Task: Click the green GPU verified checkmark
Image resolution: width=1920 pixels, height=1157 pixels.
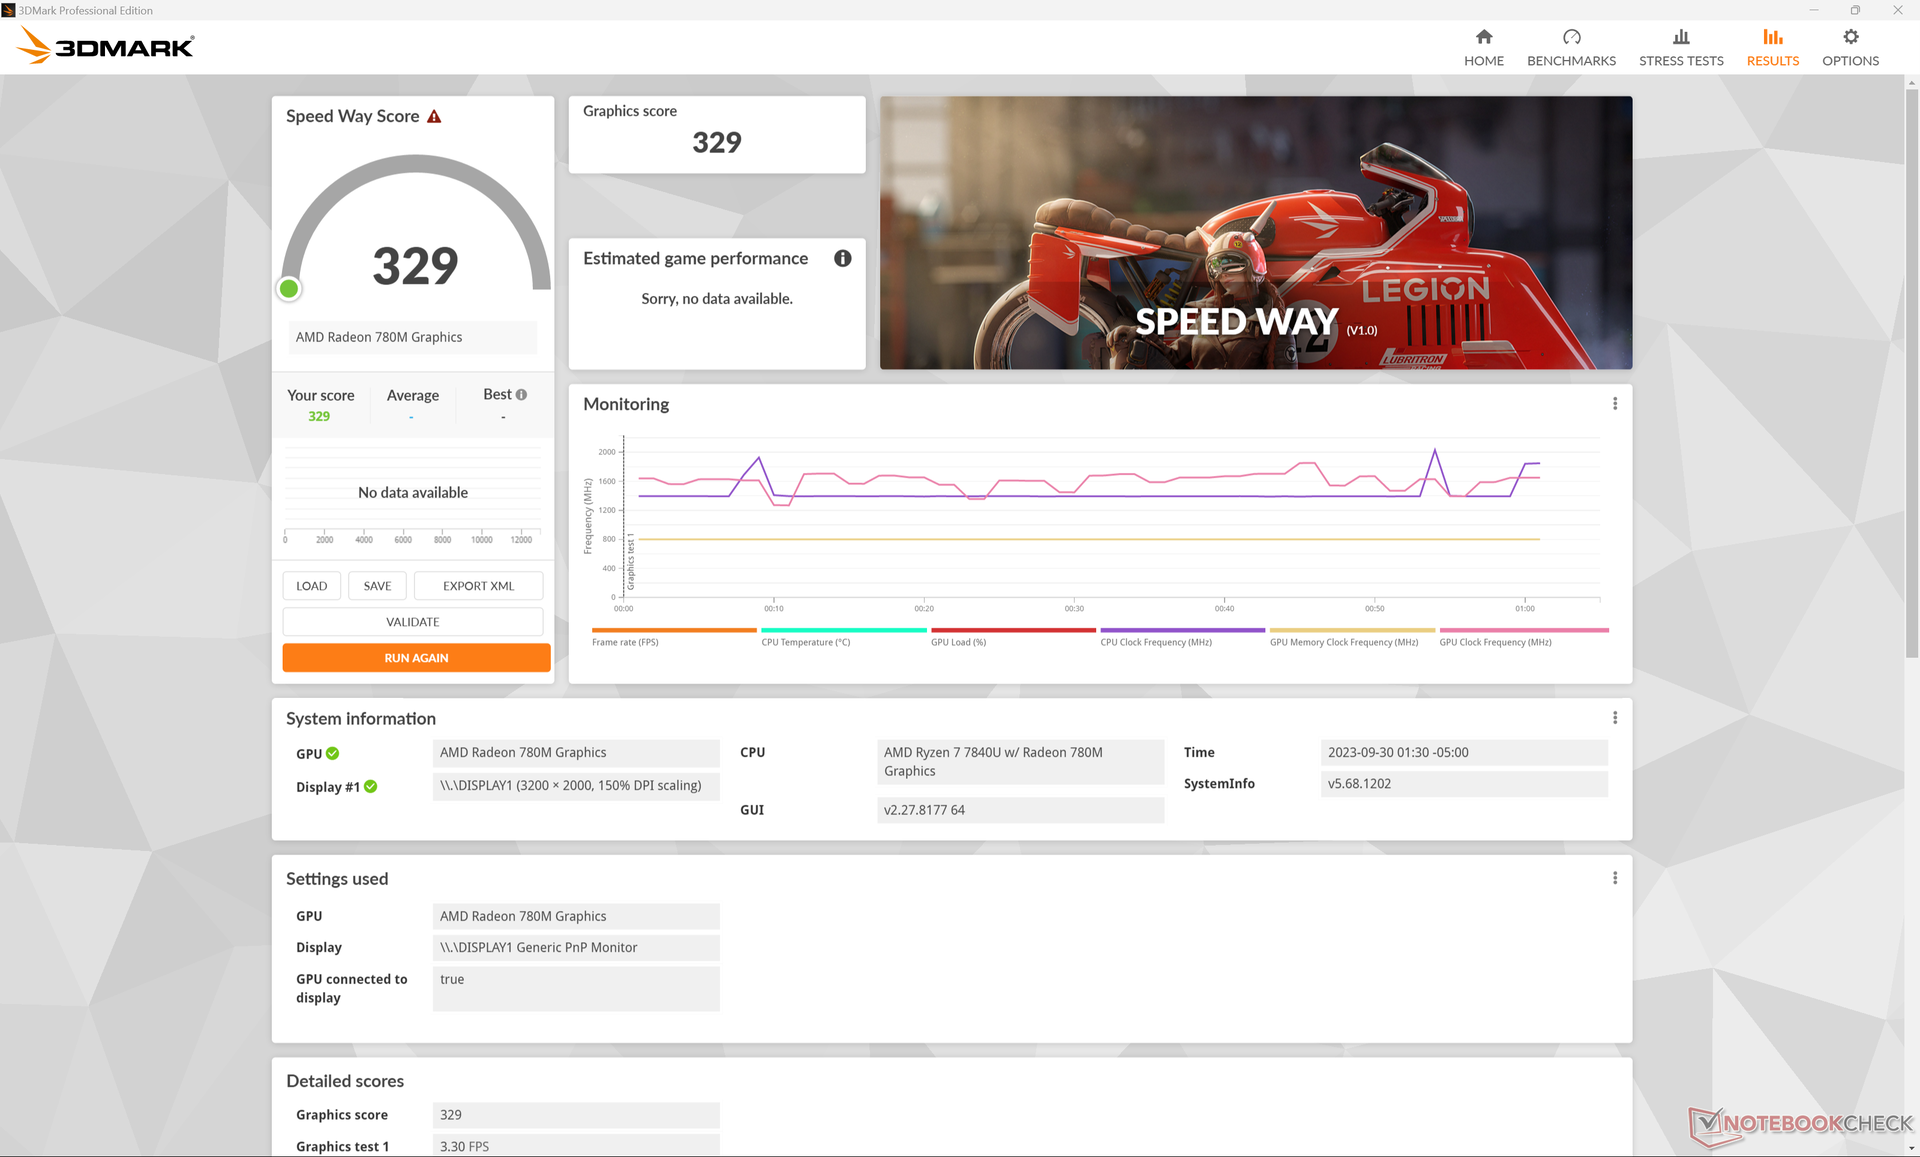Action: coord(333,754)
